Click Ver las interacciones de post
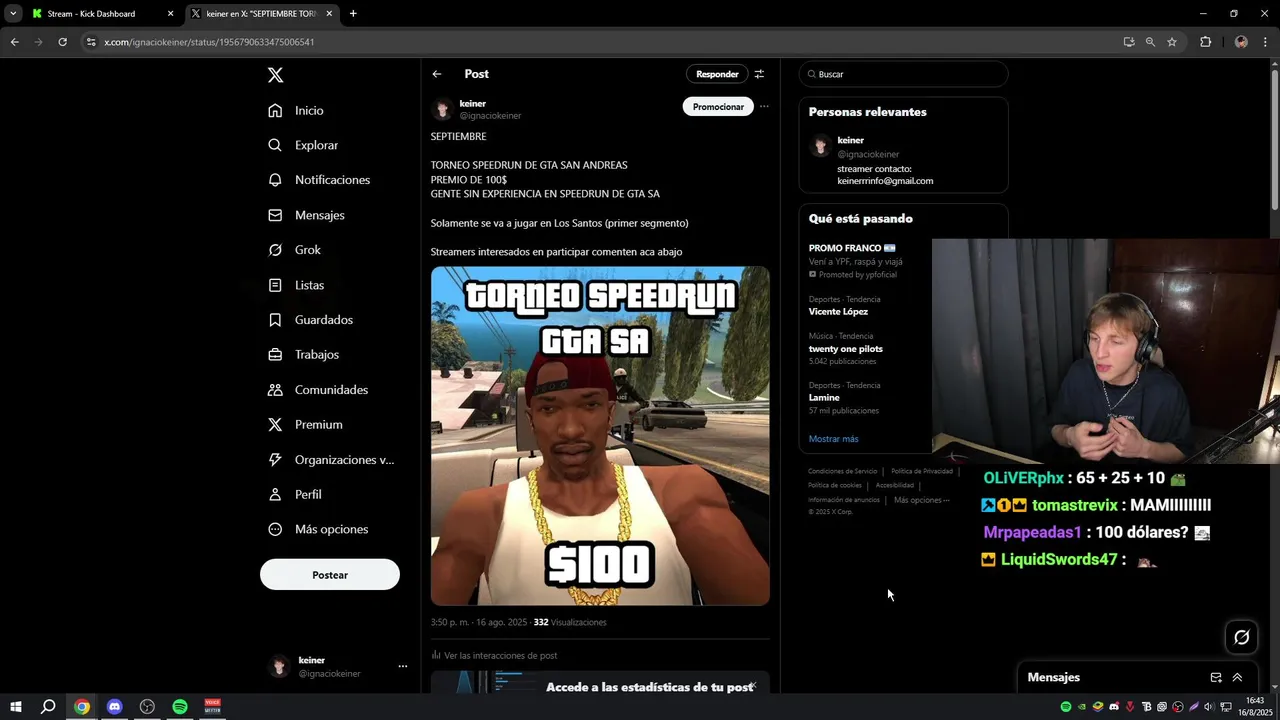 click(494, 655)
